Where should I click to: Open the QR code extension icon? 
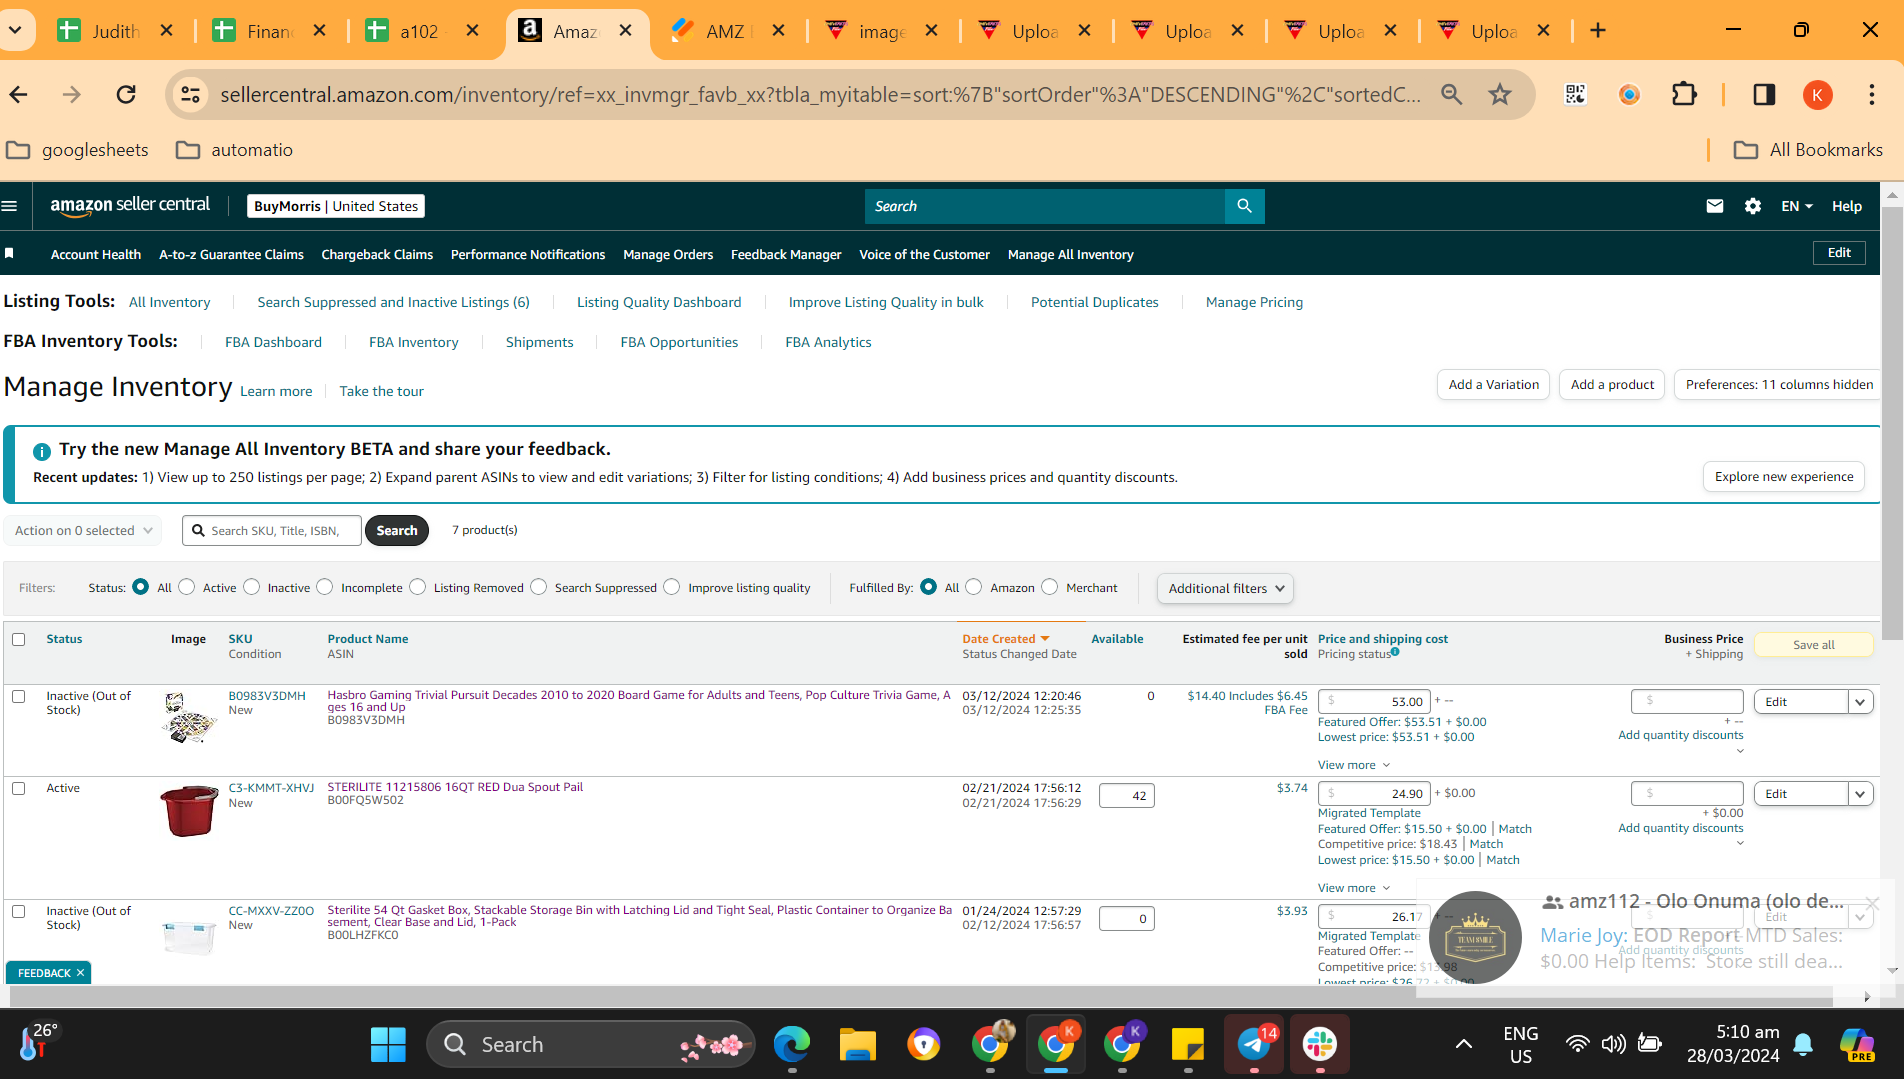1575,94
